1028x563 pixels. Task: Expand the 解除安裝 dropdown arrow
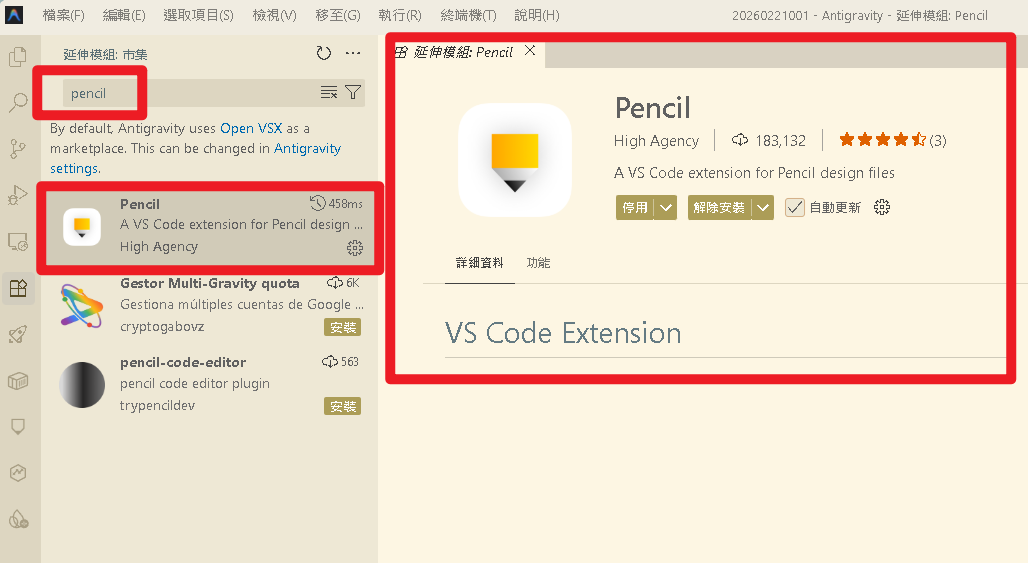click(762, 208)
